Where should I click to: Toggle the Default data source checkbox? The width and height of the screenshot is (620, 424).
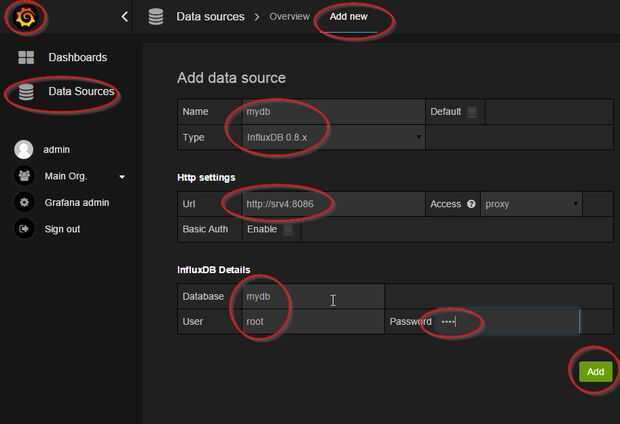pos(472,112)
